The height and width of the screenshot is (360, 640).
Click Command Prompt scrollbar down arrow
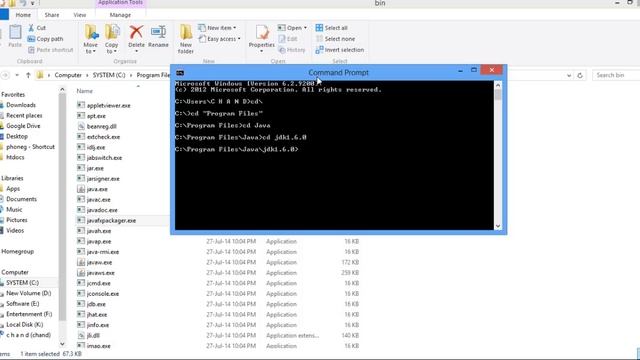pyautogui.click(x=498, y=226)
